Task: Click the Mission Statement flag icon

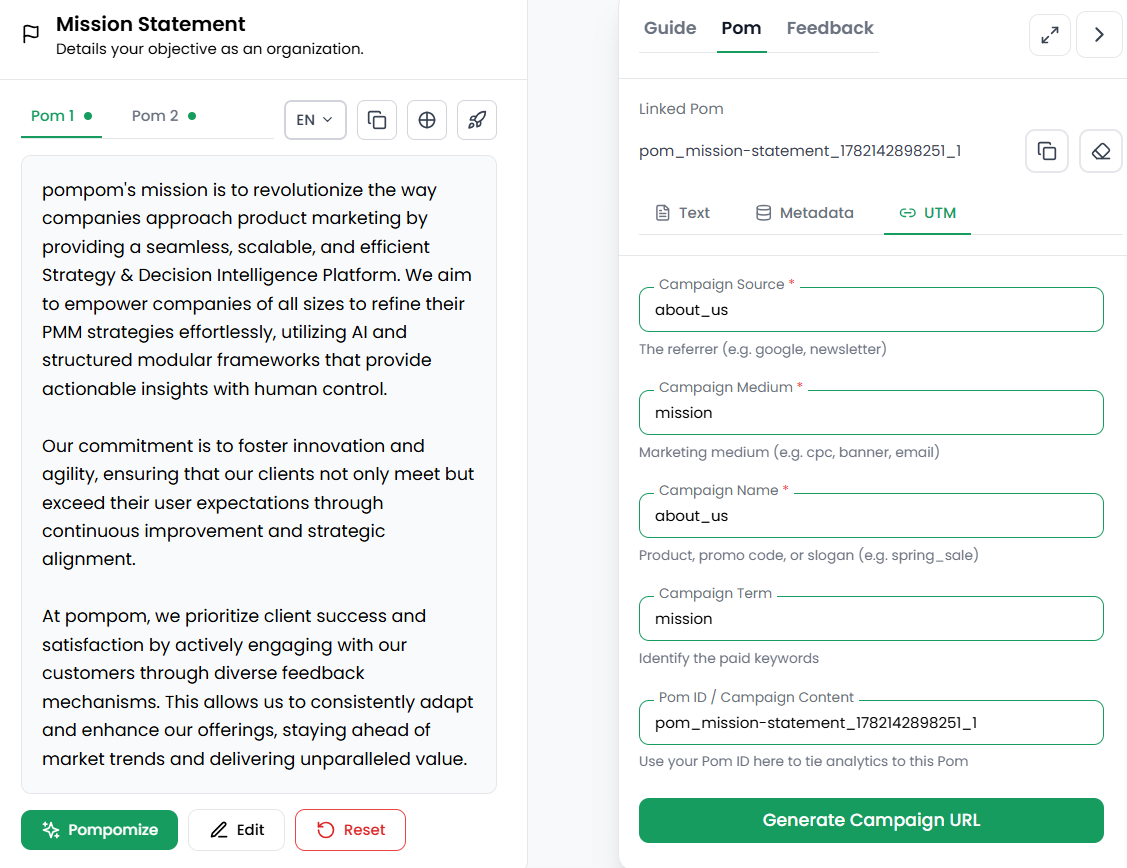Action: (x=31, y=34)
